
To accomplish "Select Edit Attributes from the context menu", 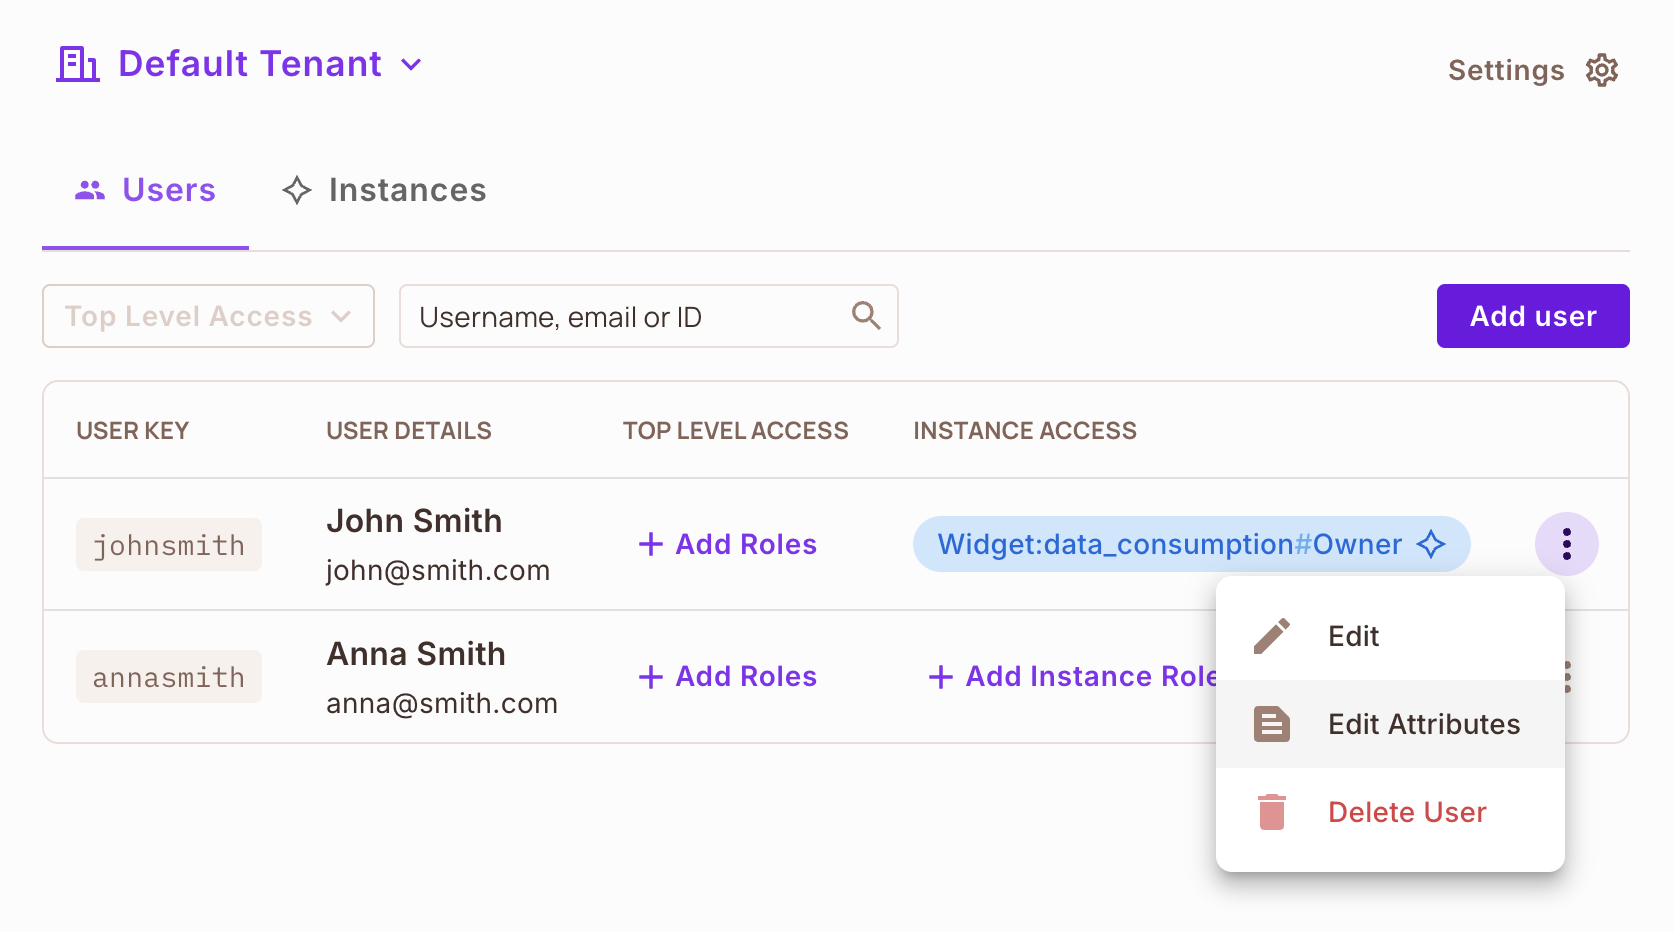I will point(1424,723).
